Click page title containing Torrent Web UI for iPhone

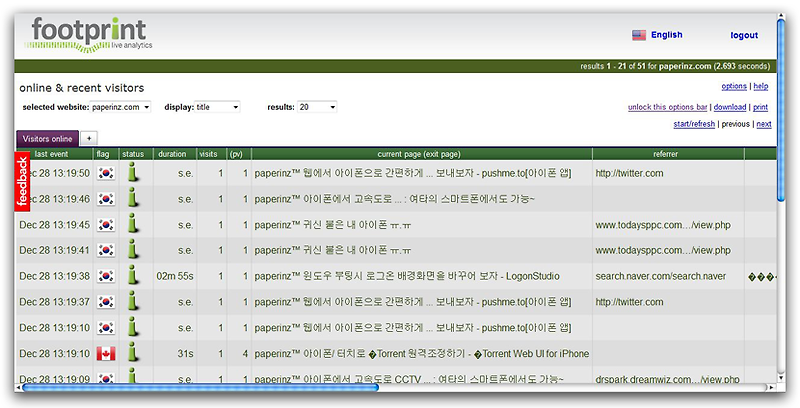(x=421, y=353)
